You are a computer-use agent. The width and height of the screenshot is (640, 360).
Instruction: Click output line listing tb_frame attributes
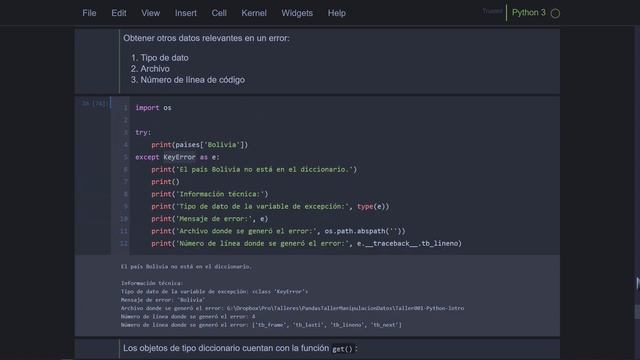click(x=261, y=325)
